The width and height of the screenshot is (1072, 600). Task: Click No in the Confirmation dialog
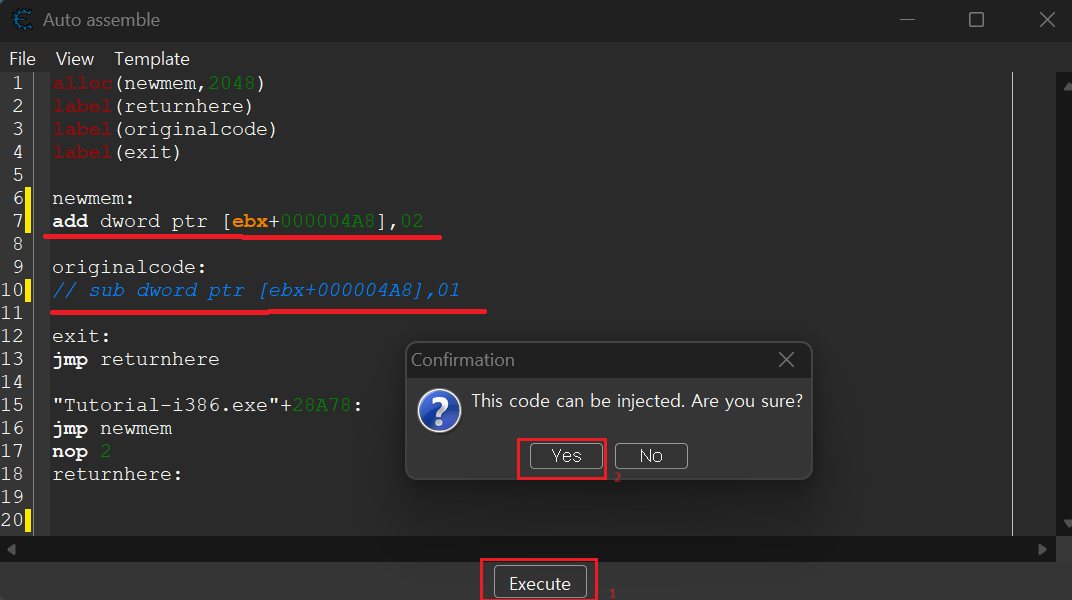tap(651, 456)
